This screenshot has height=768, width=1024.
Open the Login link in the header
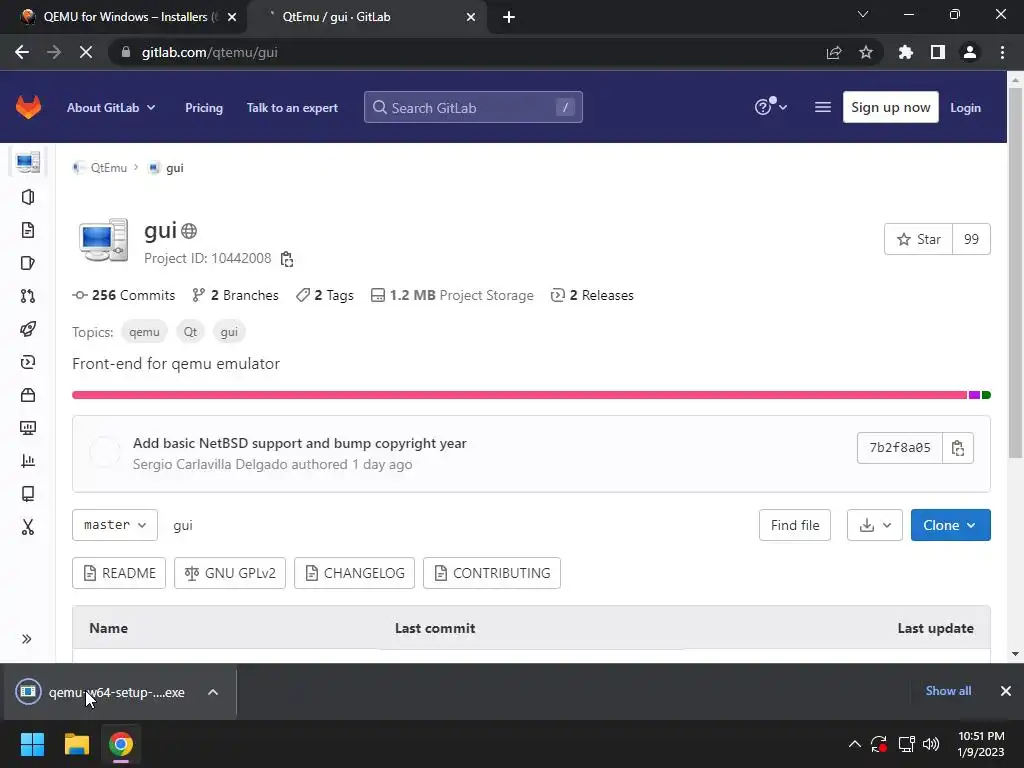tap(965, 108)
